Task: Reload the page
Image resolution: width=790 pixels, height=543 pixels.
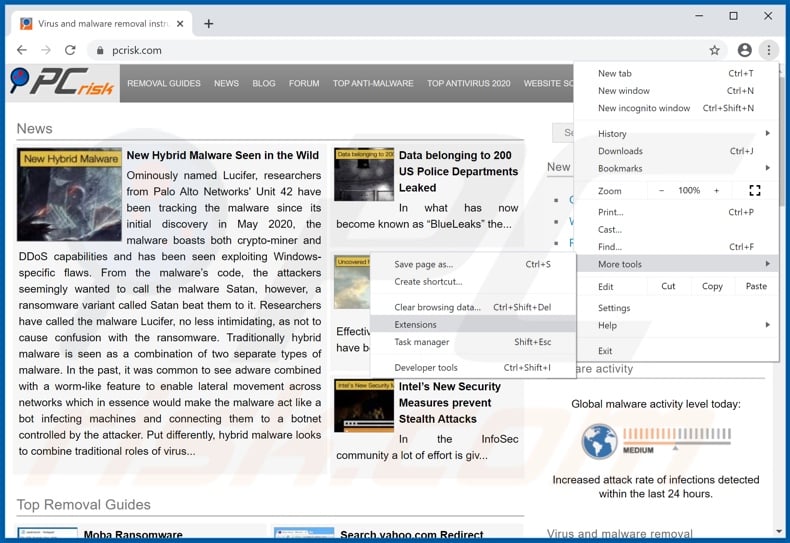Action: (70, 50)
